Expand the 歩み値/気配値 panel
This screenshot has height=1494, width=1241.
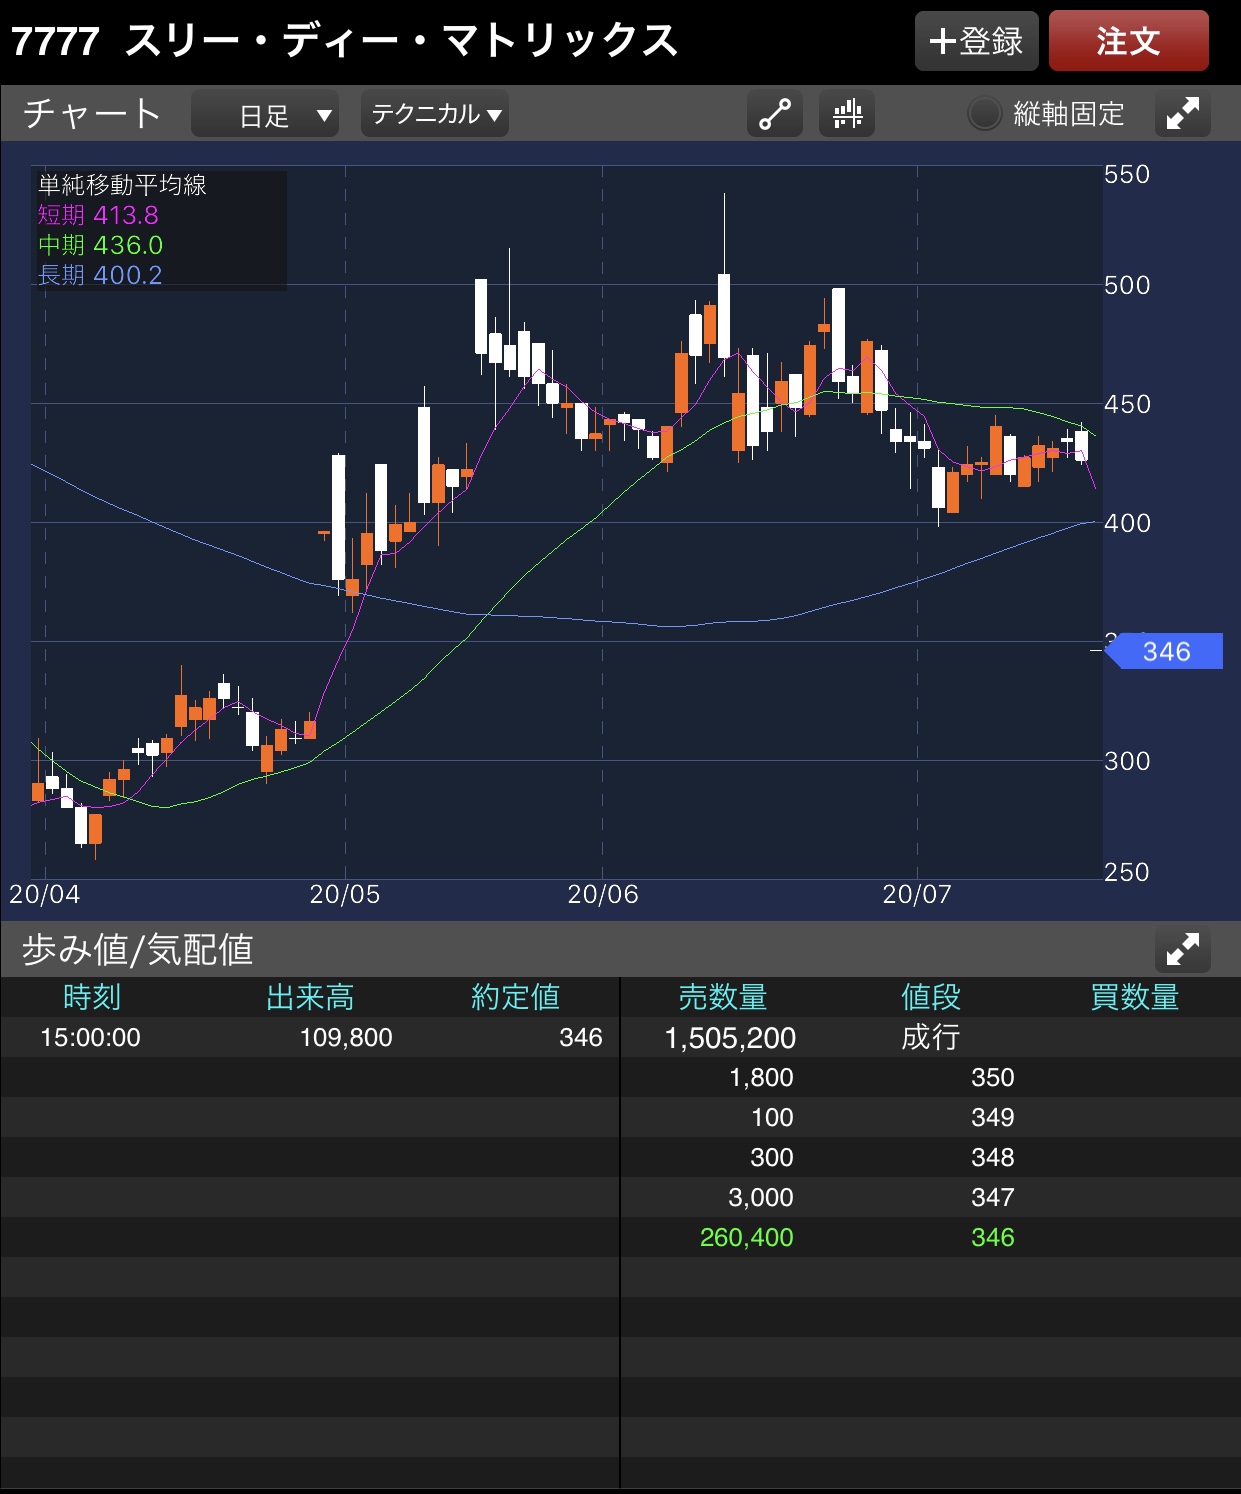click(1182, 949)
